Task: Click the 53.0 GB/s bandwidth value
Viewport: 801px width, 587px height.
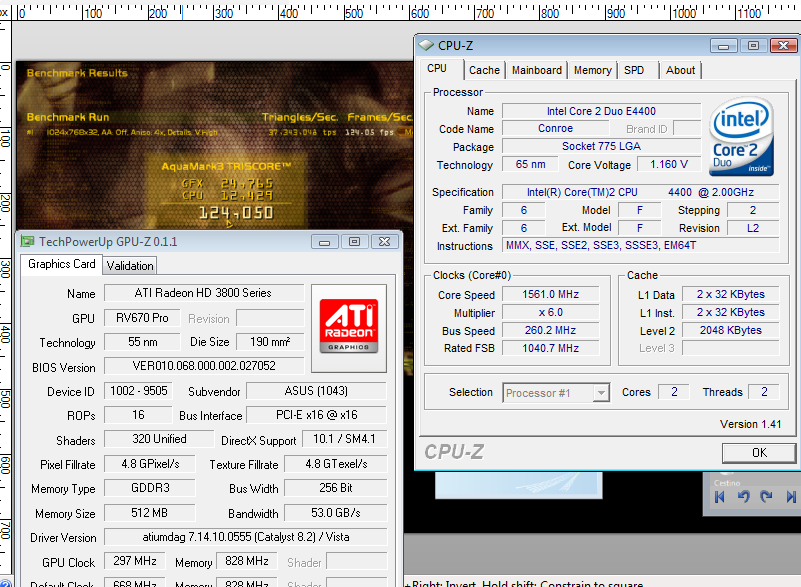Action: pyautogui.click(x=336, y=513)
